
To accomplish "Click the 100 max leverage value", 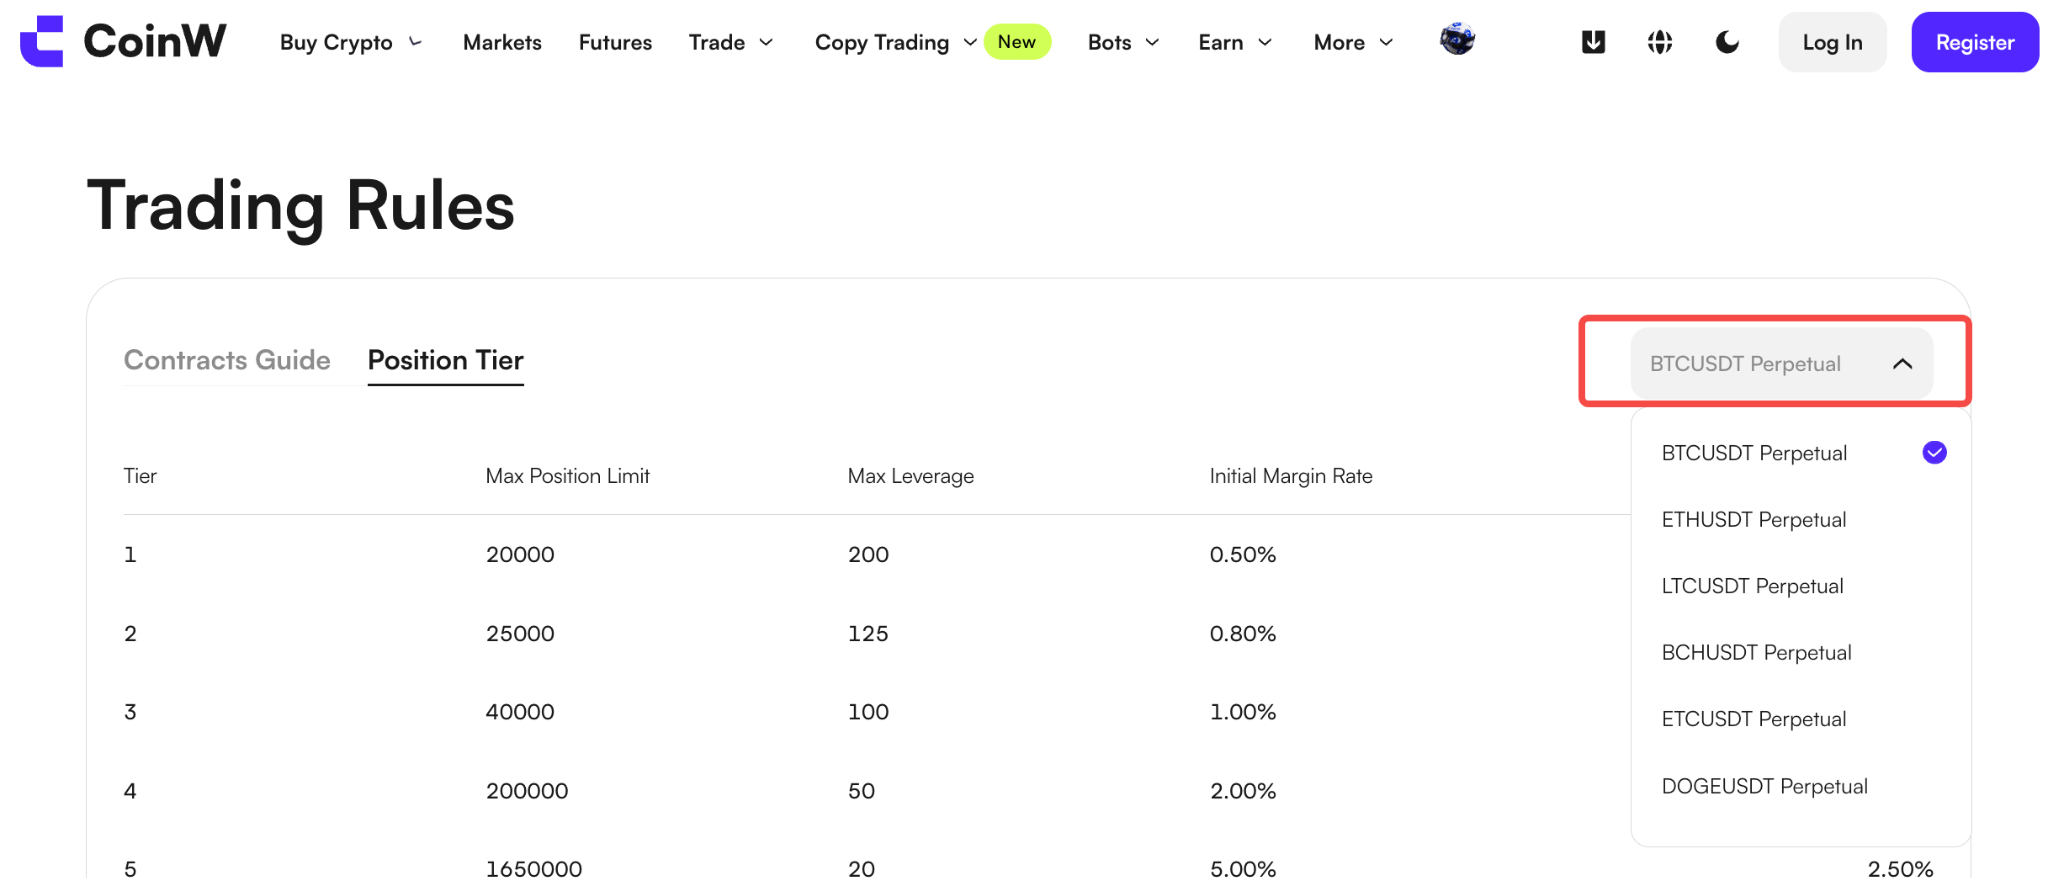I will click(868, 712).
